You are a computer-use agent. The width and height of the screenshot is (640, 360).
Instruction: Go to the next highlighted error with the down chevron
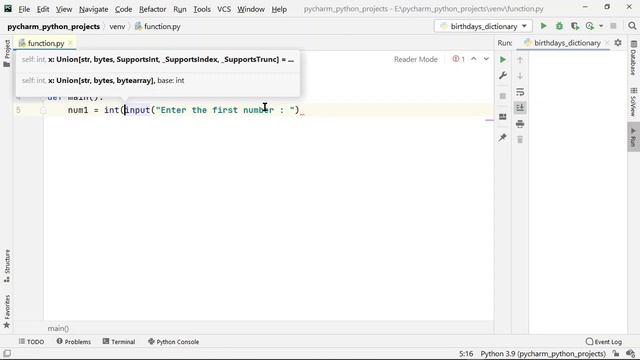click(486, 59)
